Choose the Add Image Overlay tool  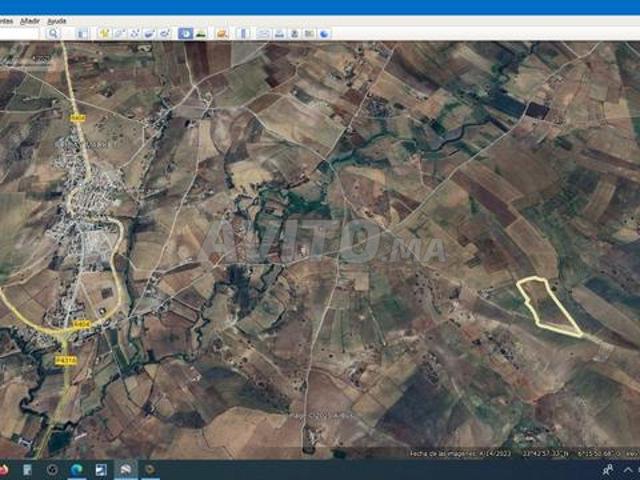click(x=148, y=33)
